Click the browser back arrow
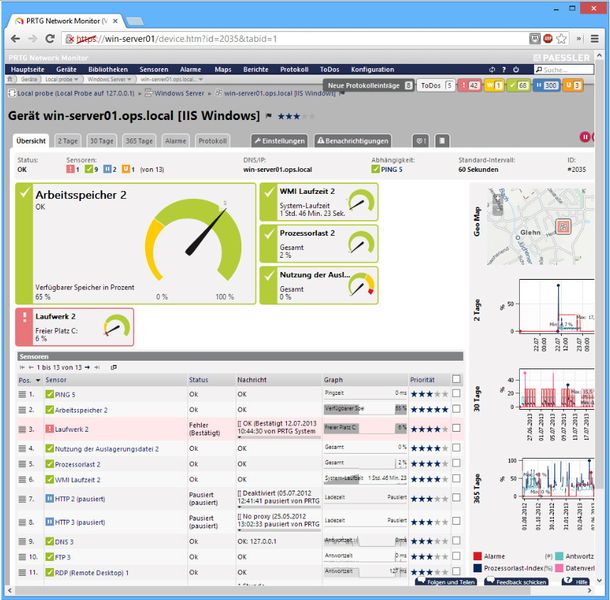Screen dimensions: 610x600 click(x=15, y=39)
